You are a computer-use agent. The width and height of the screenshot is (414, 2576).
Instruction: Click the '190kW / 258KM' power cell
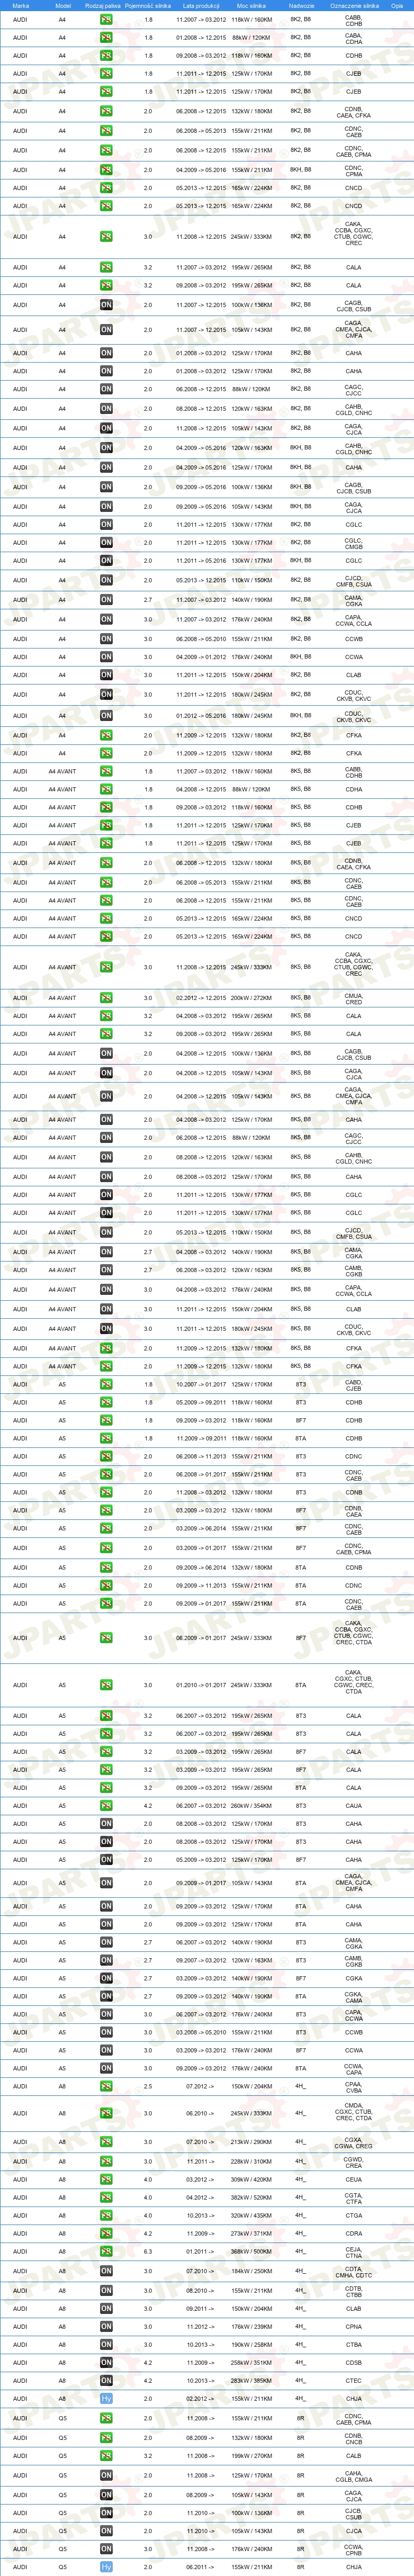pyautogui.click(x=251, y=2344)
